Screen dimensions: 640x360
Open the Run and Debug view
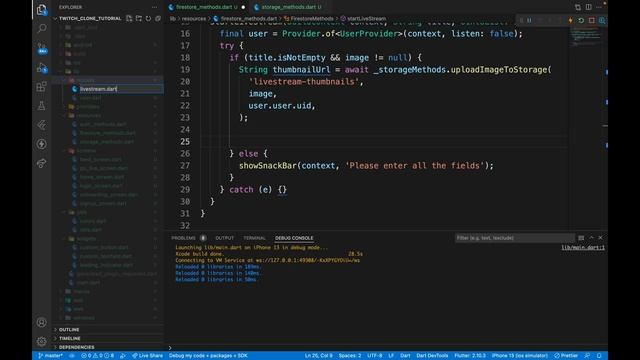click(42, 68)
